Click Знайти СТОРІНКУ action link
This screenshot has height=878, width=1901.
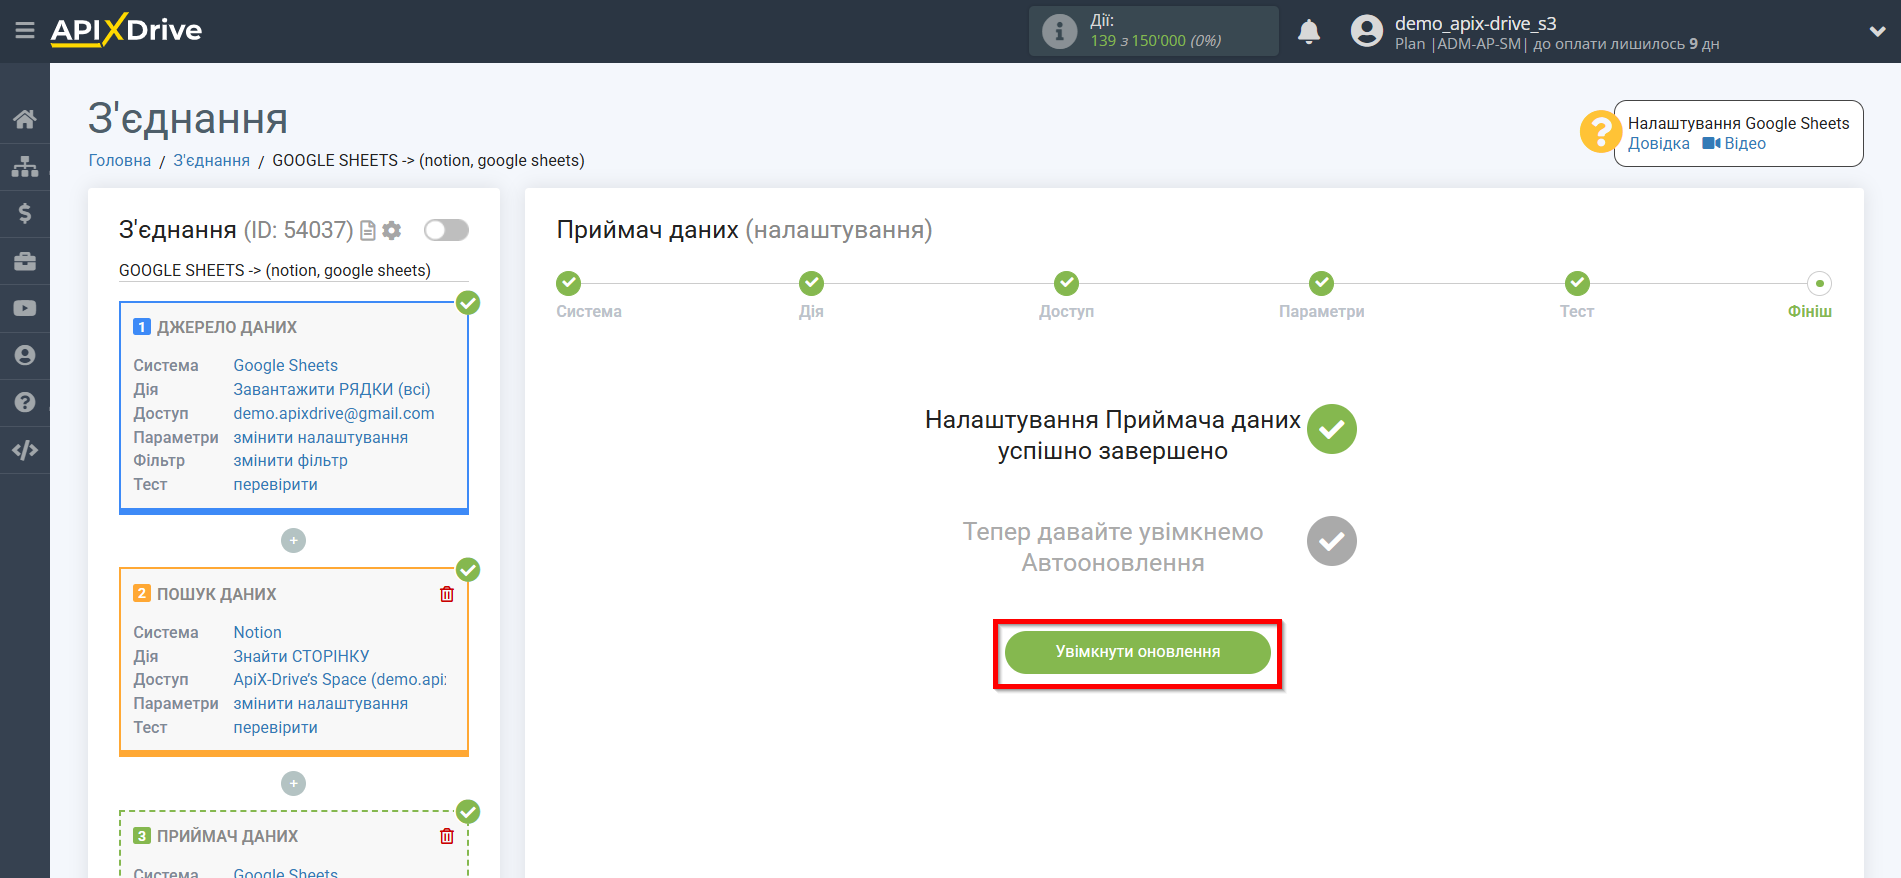[x=301, y=657]
